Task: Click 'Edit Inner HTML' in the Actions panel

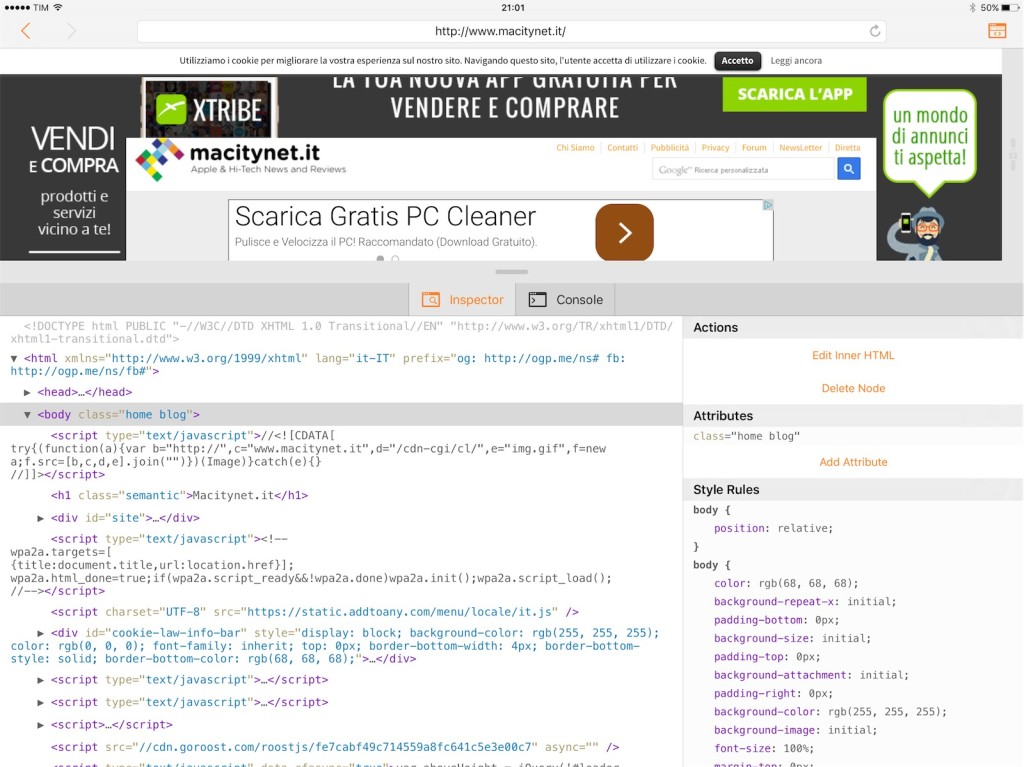Action: [x=853, y=354]
